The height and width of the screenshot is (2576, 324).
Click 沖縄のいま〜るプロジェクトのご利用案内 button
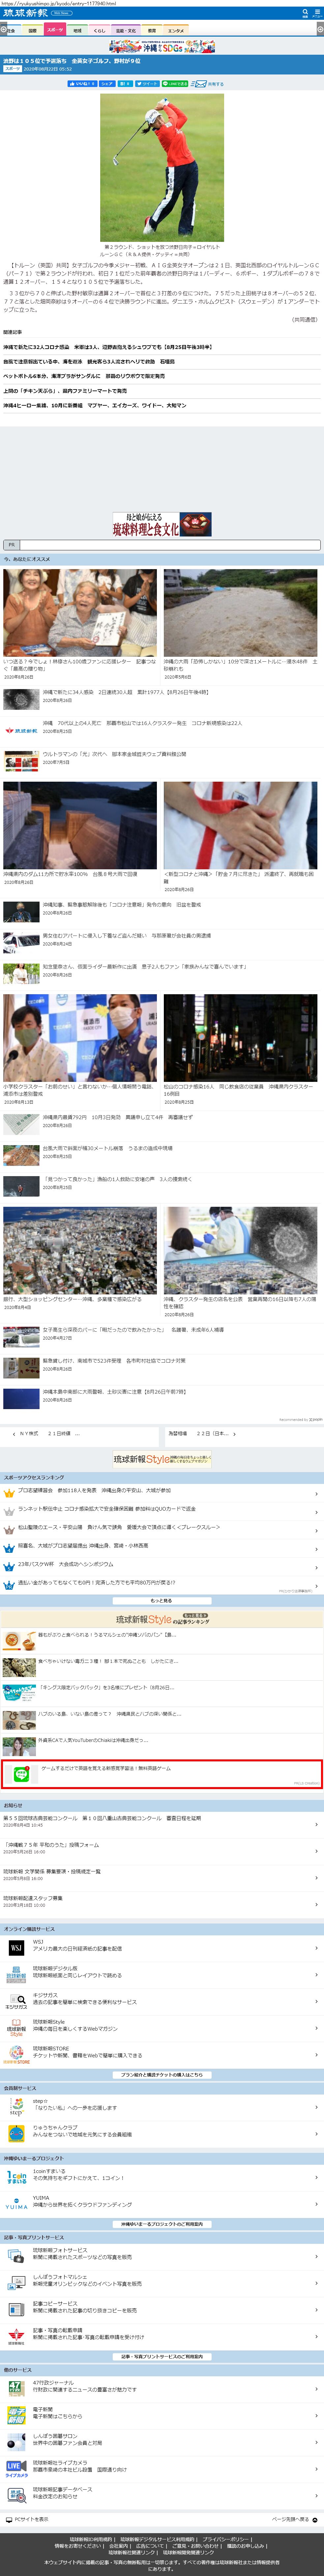(x=162, y=2224)
